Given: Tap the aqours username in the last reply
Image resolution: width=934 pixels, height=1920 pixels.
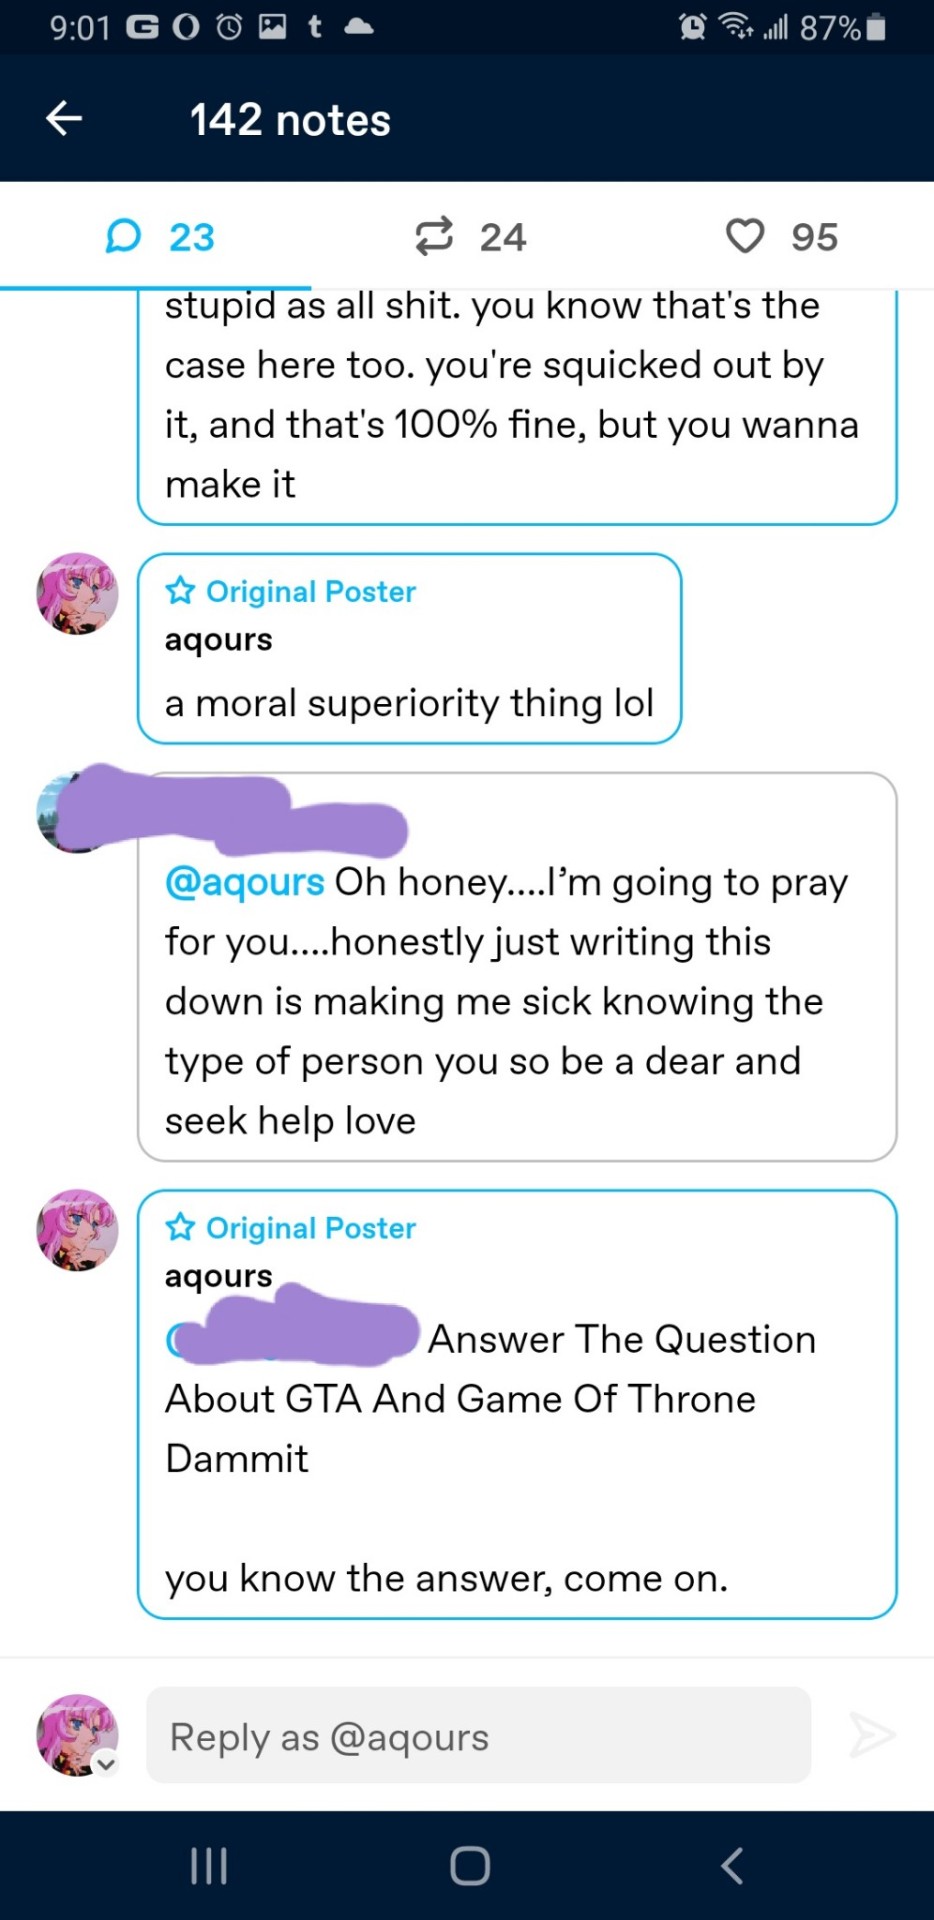Looking at the screenshot, I should tap(218, 1276).
